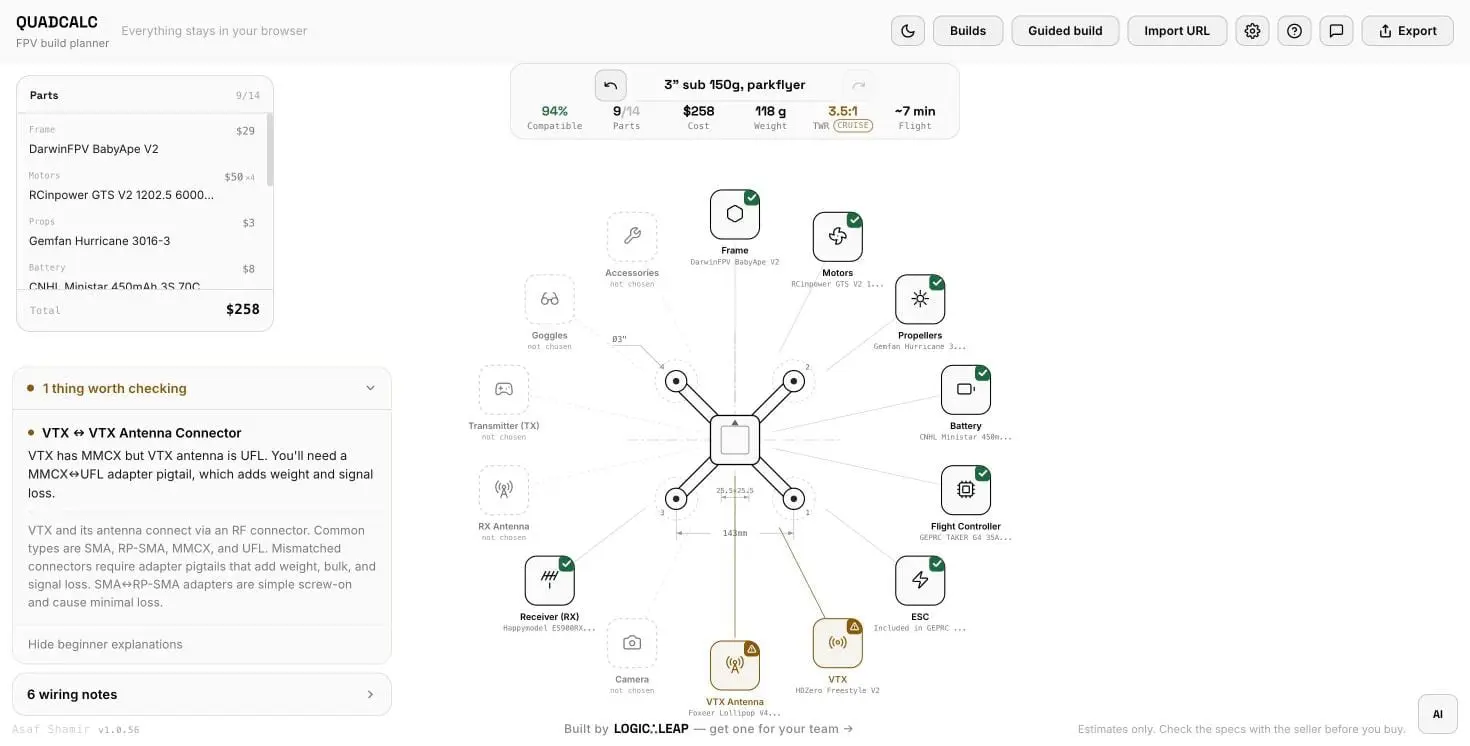Viewport: 1470px width, 746px height.
Task: Select the Frame node icon
Action: coord(735,214)
